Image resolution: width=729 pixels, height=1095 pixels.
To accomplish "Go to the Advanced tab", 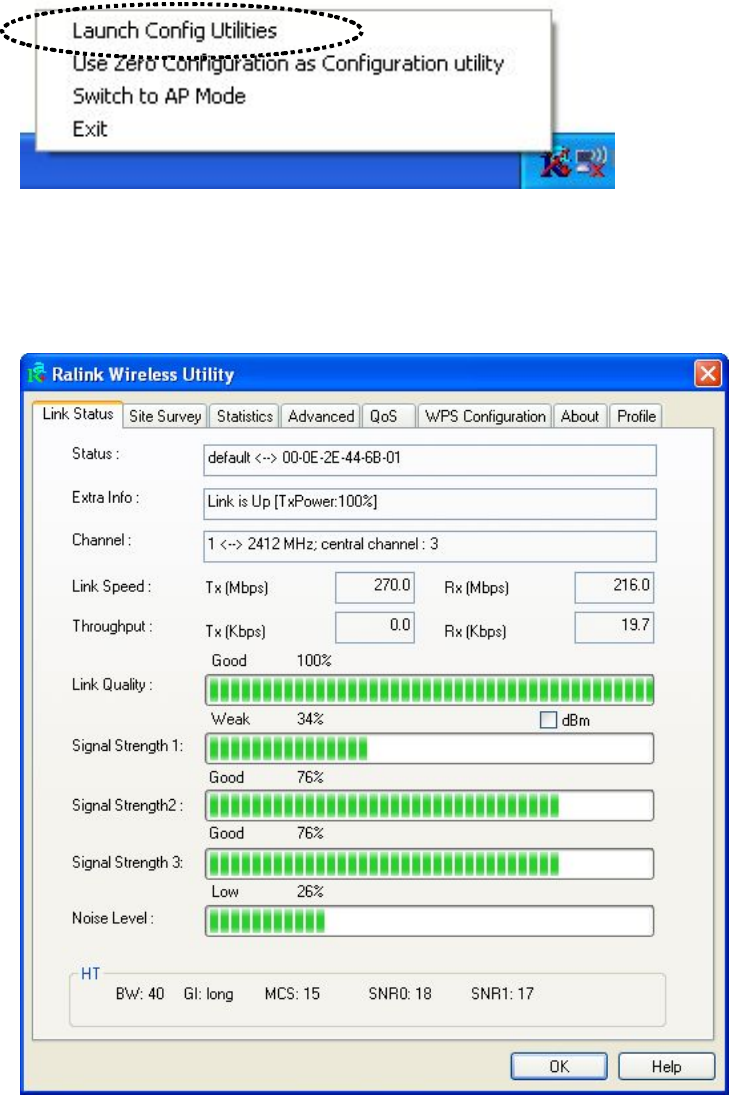I will click(321, 416).
